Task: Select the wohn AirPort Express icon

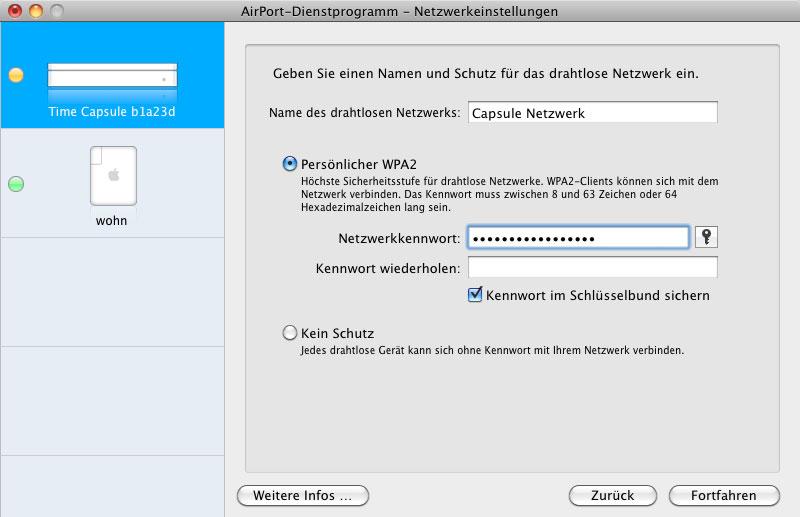Action: (x=113, y=176)
